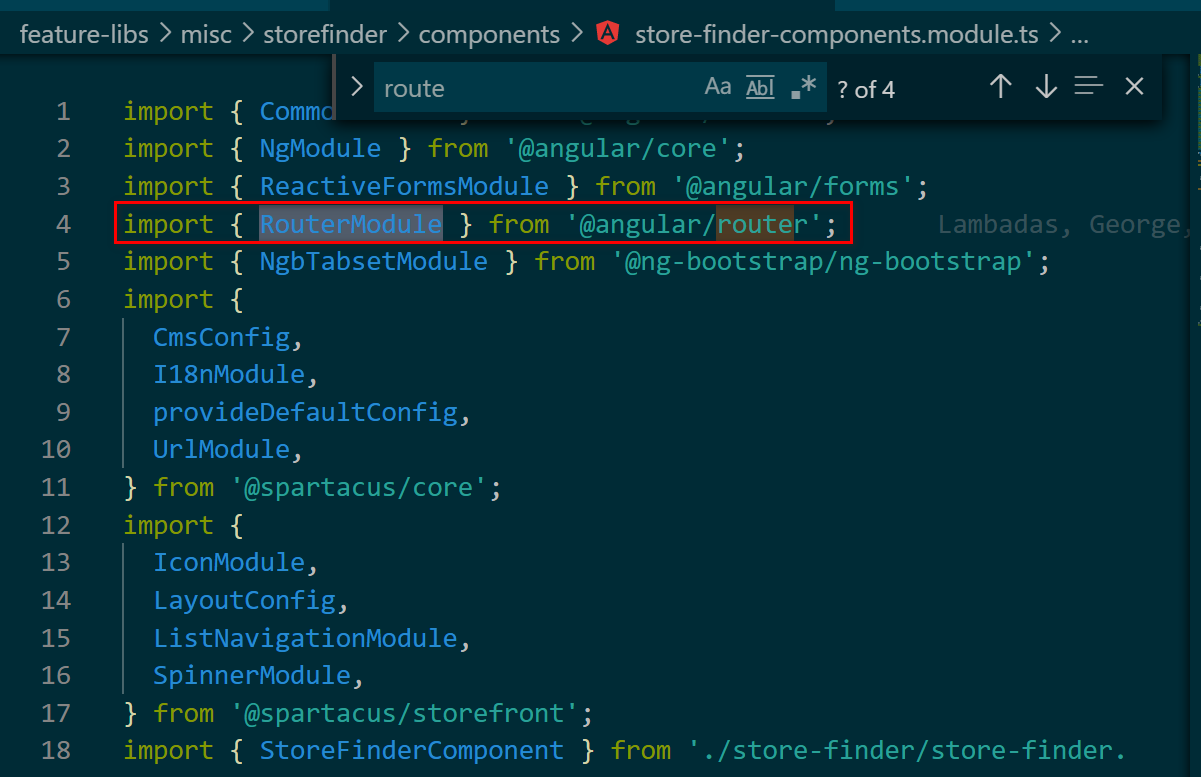Click 'NgModule' on line 2
This screenshot has width=1201, height=777.
(320, 149)
